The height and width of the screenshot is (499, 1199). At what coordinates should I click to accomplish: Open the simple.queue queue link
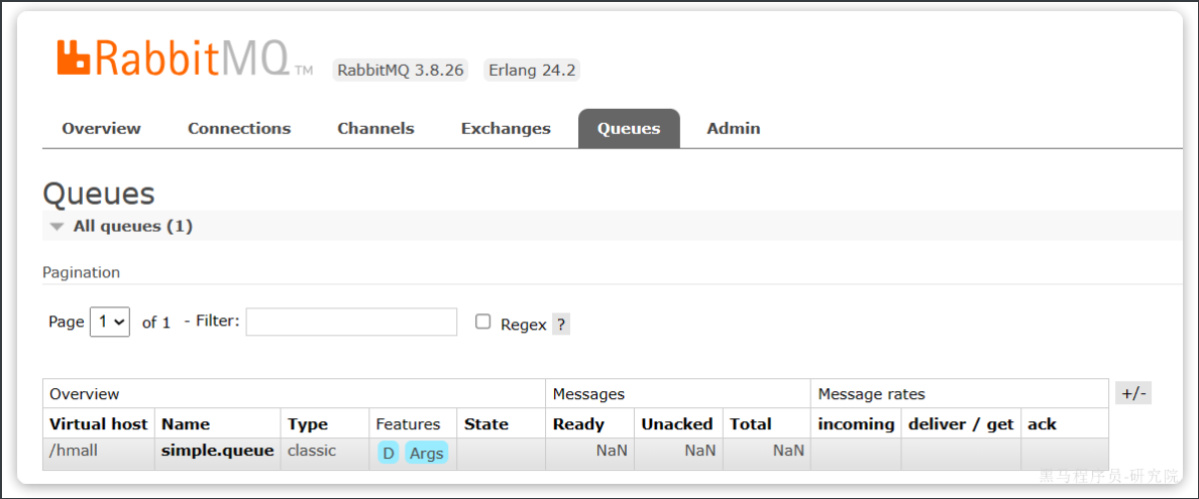tap(217, 451)
